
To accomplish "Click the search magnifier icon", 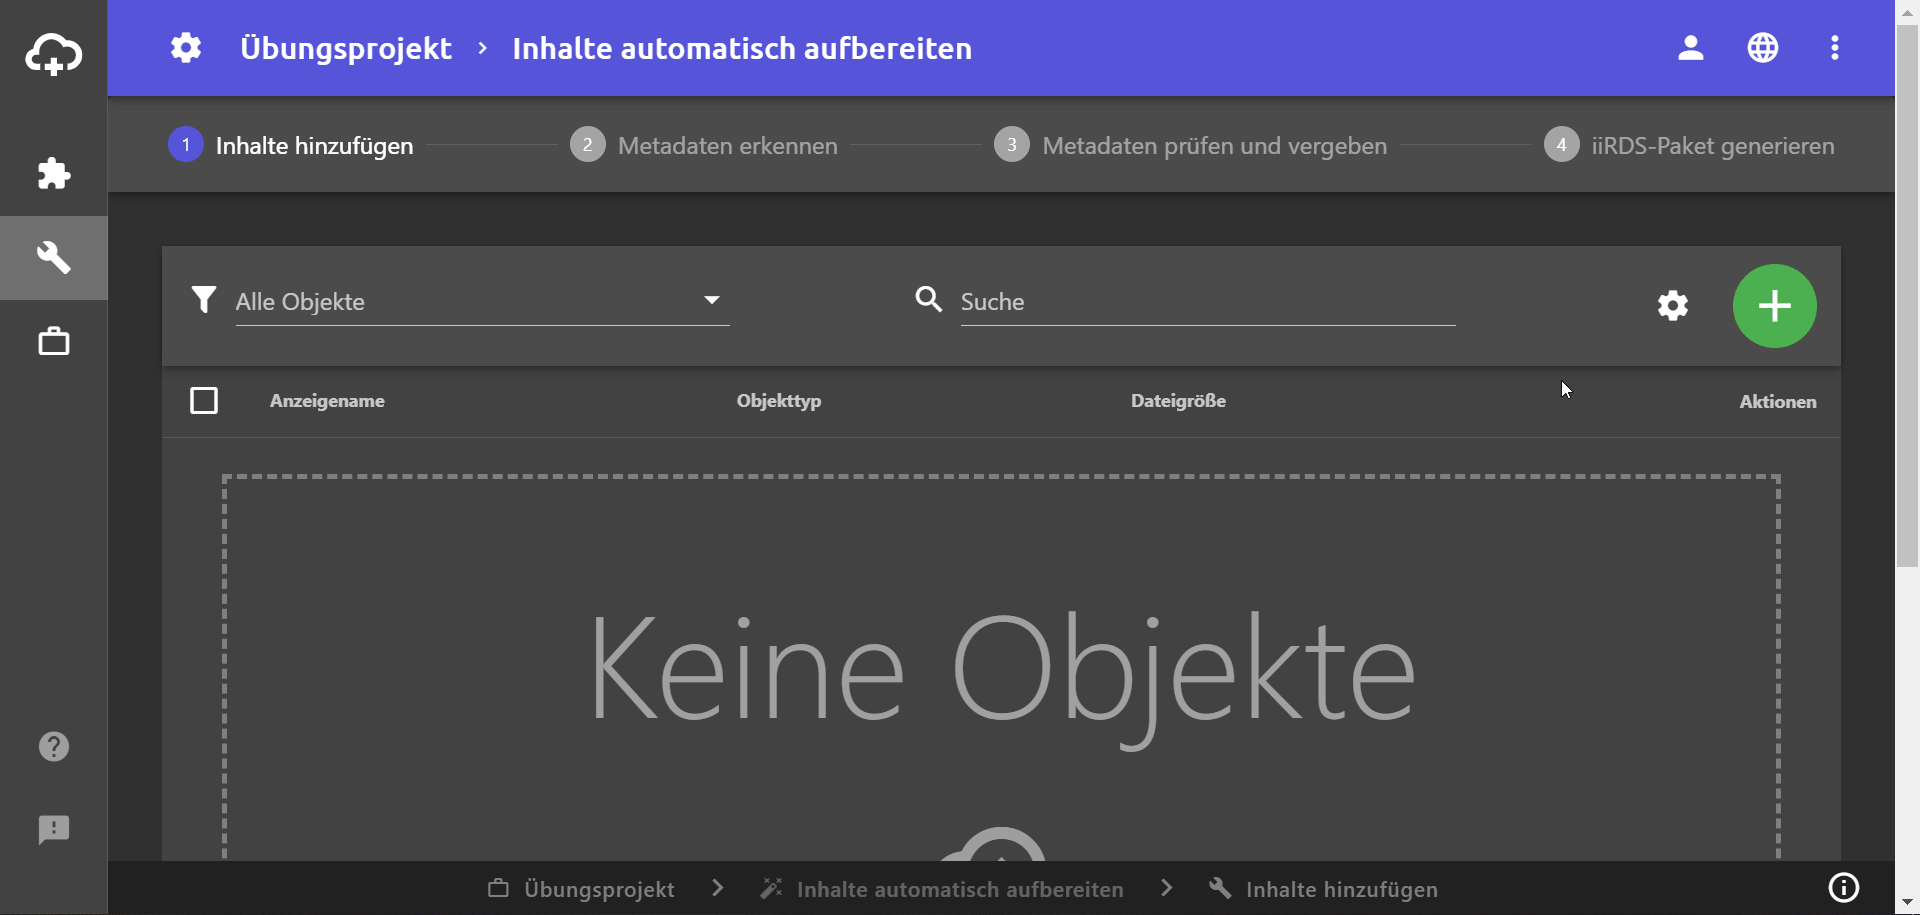I will pos(929,299).
